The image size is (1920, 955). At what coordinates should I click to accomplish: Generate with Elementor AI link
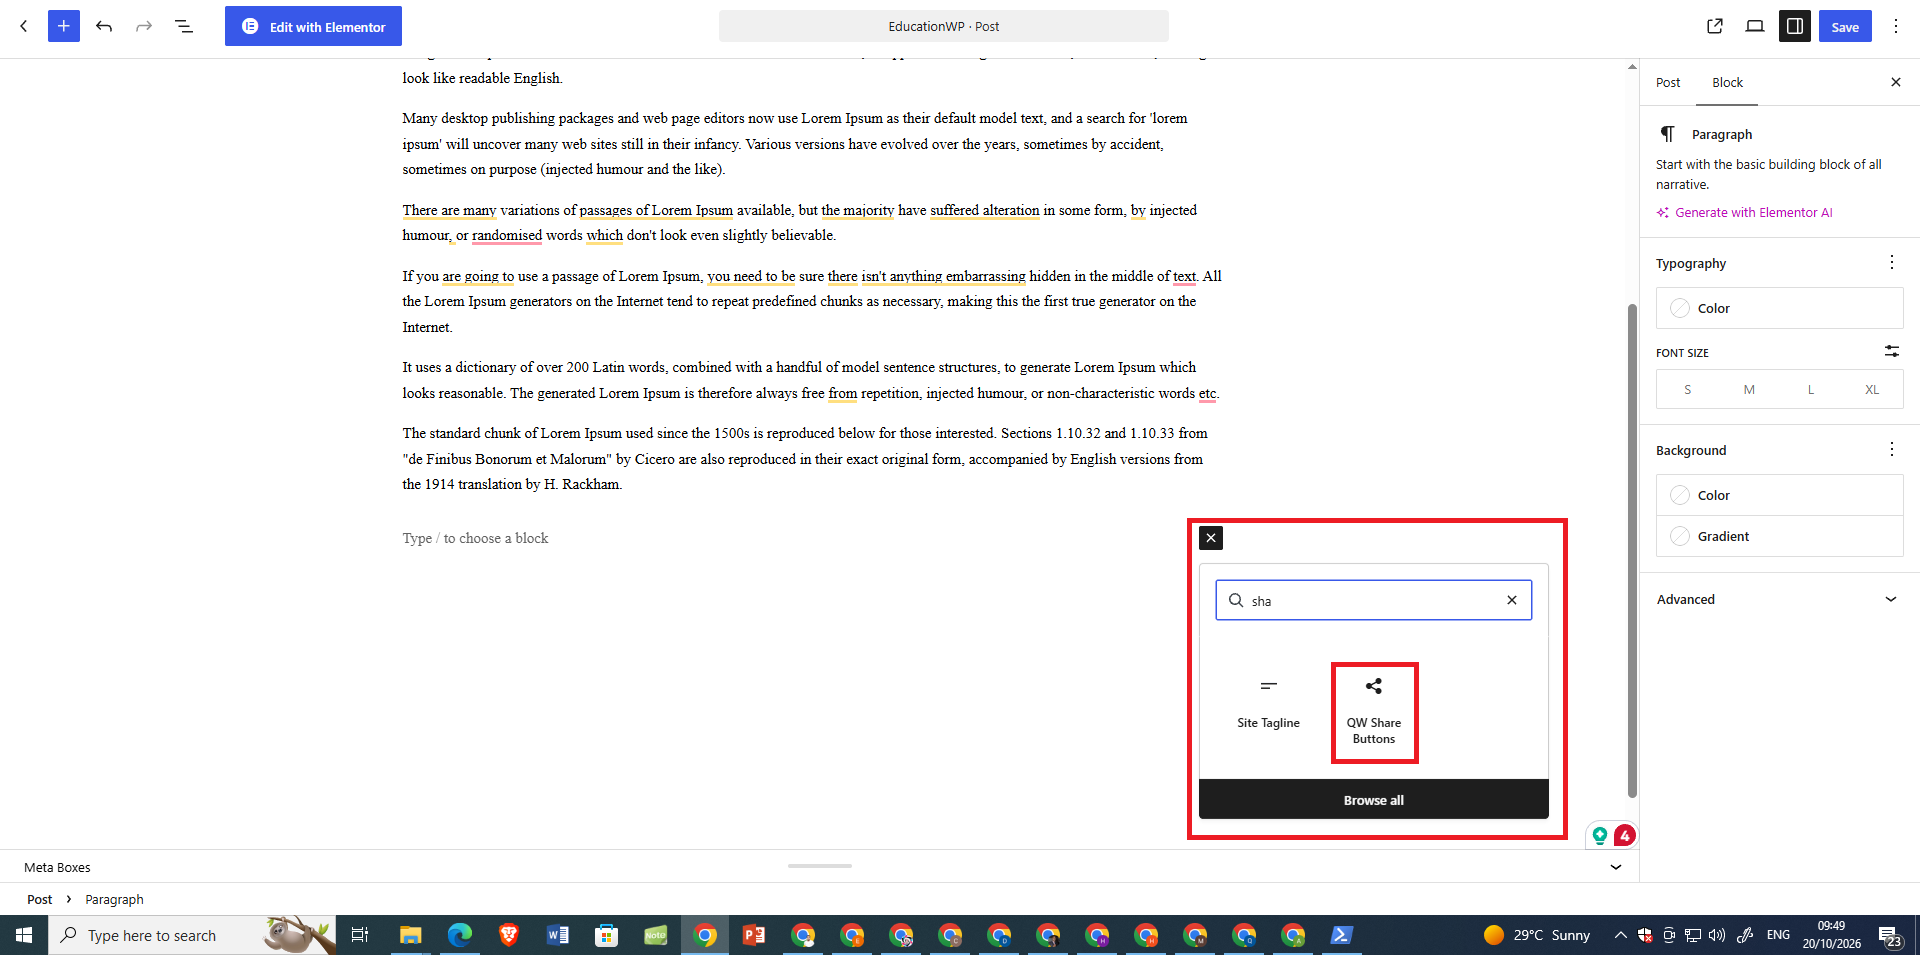click(1745, 212)
